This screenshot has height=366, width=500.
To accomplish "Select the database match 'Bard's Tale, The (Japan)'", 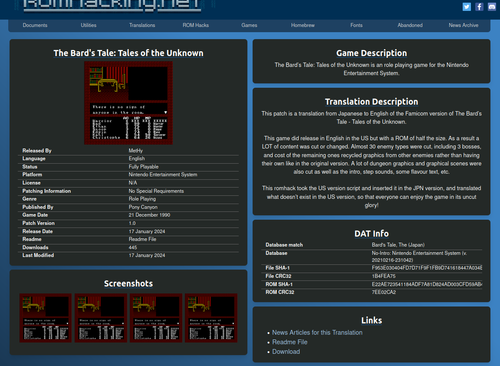I will coord(398,245).
